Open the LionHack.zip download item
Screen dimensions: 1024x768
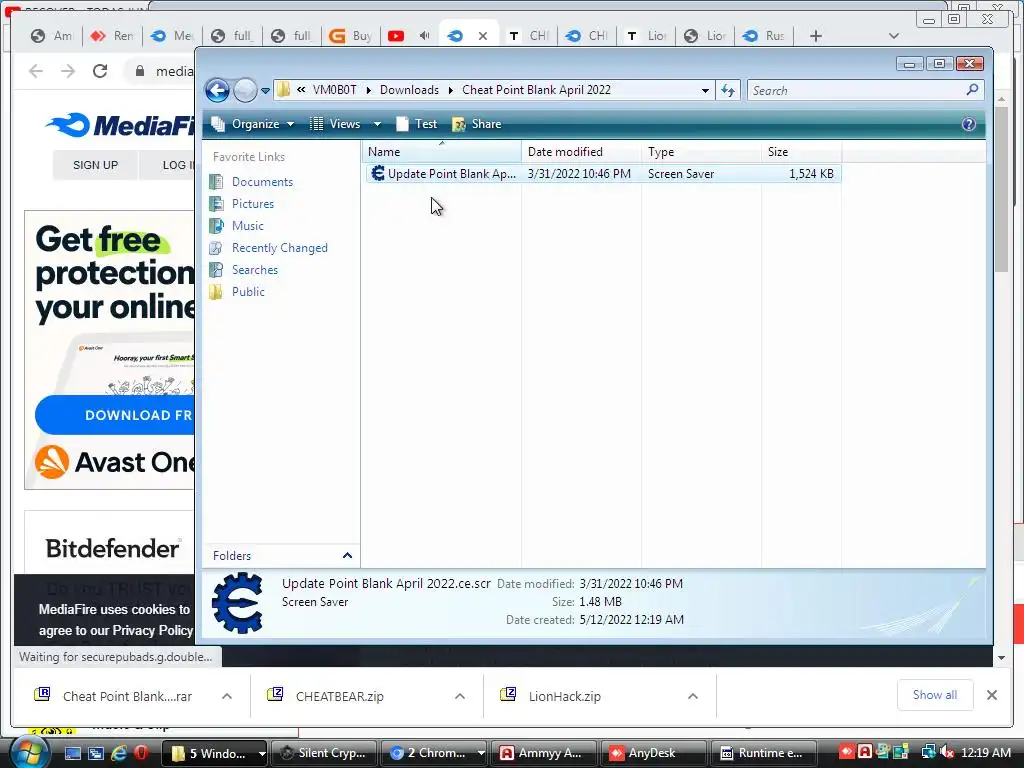pyautogui.click(x=564, y=696)
